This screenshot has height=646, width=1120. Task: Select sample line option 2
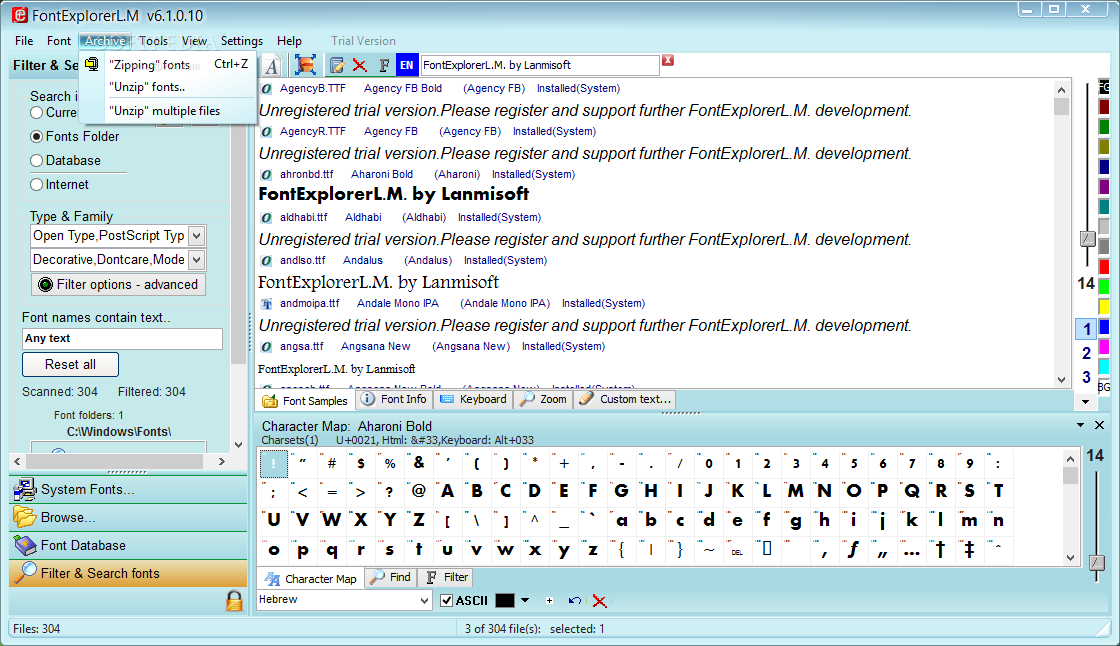tap(1086, 353)
